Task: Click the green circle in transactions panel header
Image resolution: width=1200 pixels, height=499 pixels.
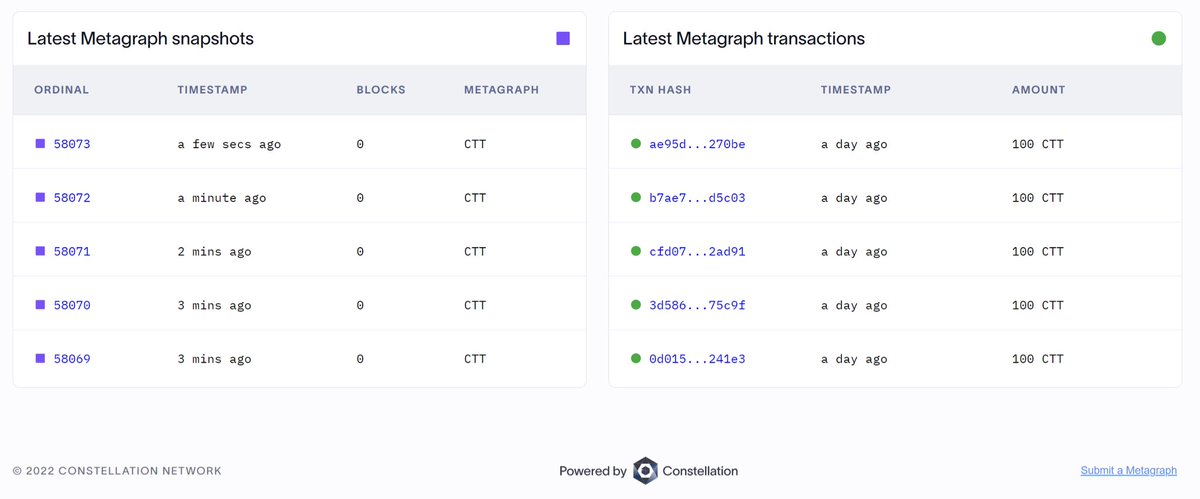Action: [1159, 39]
